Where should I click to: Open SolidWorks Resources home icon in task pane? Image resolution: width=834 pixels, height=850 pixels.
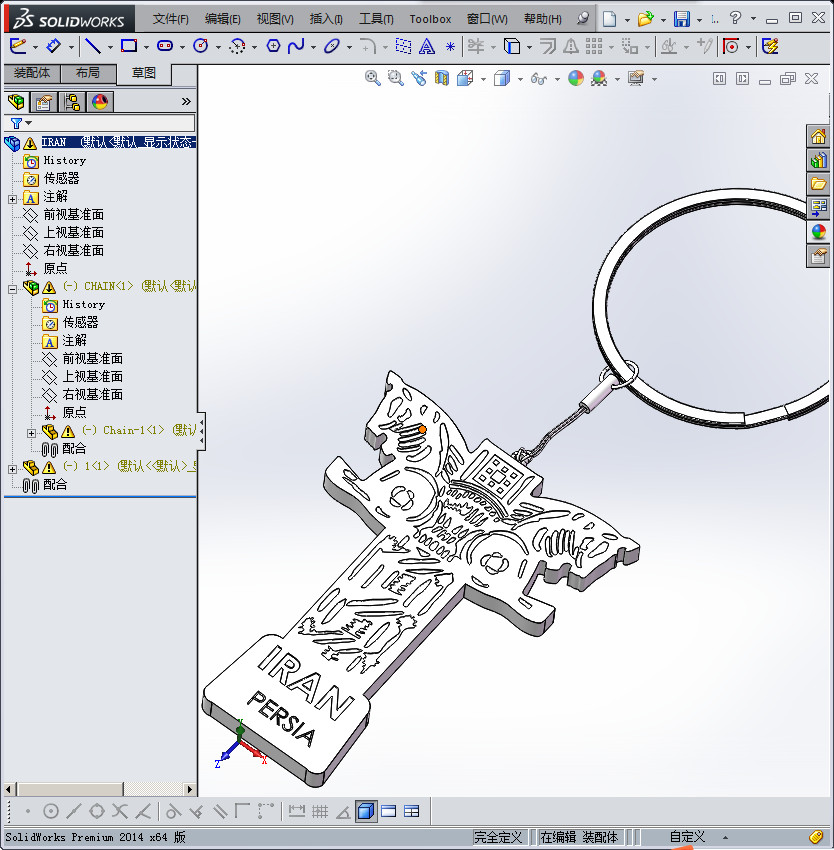[x=818, y=136]
